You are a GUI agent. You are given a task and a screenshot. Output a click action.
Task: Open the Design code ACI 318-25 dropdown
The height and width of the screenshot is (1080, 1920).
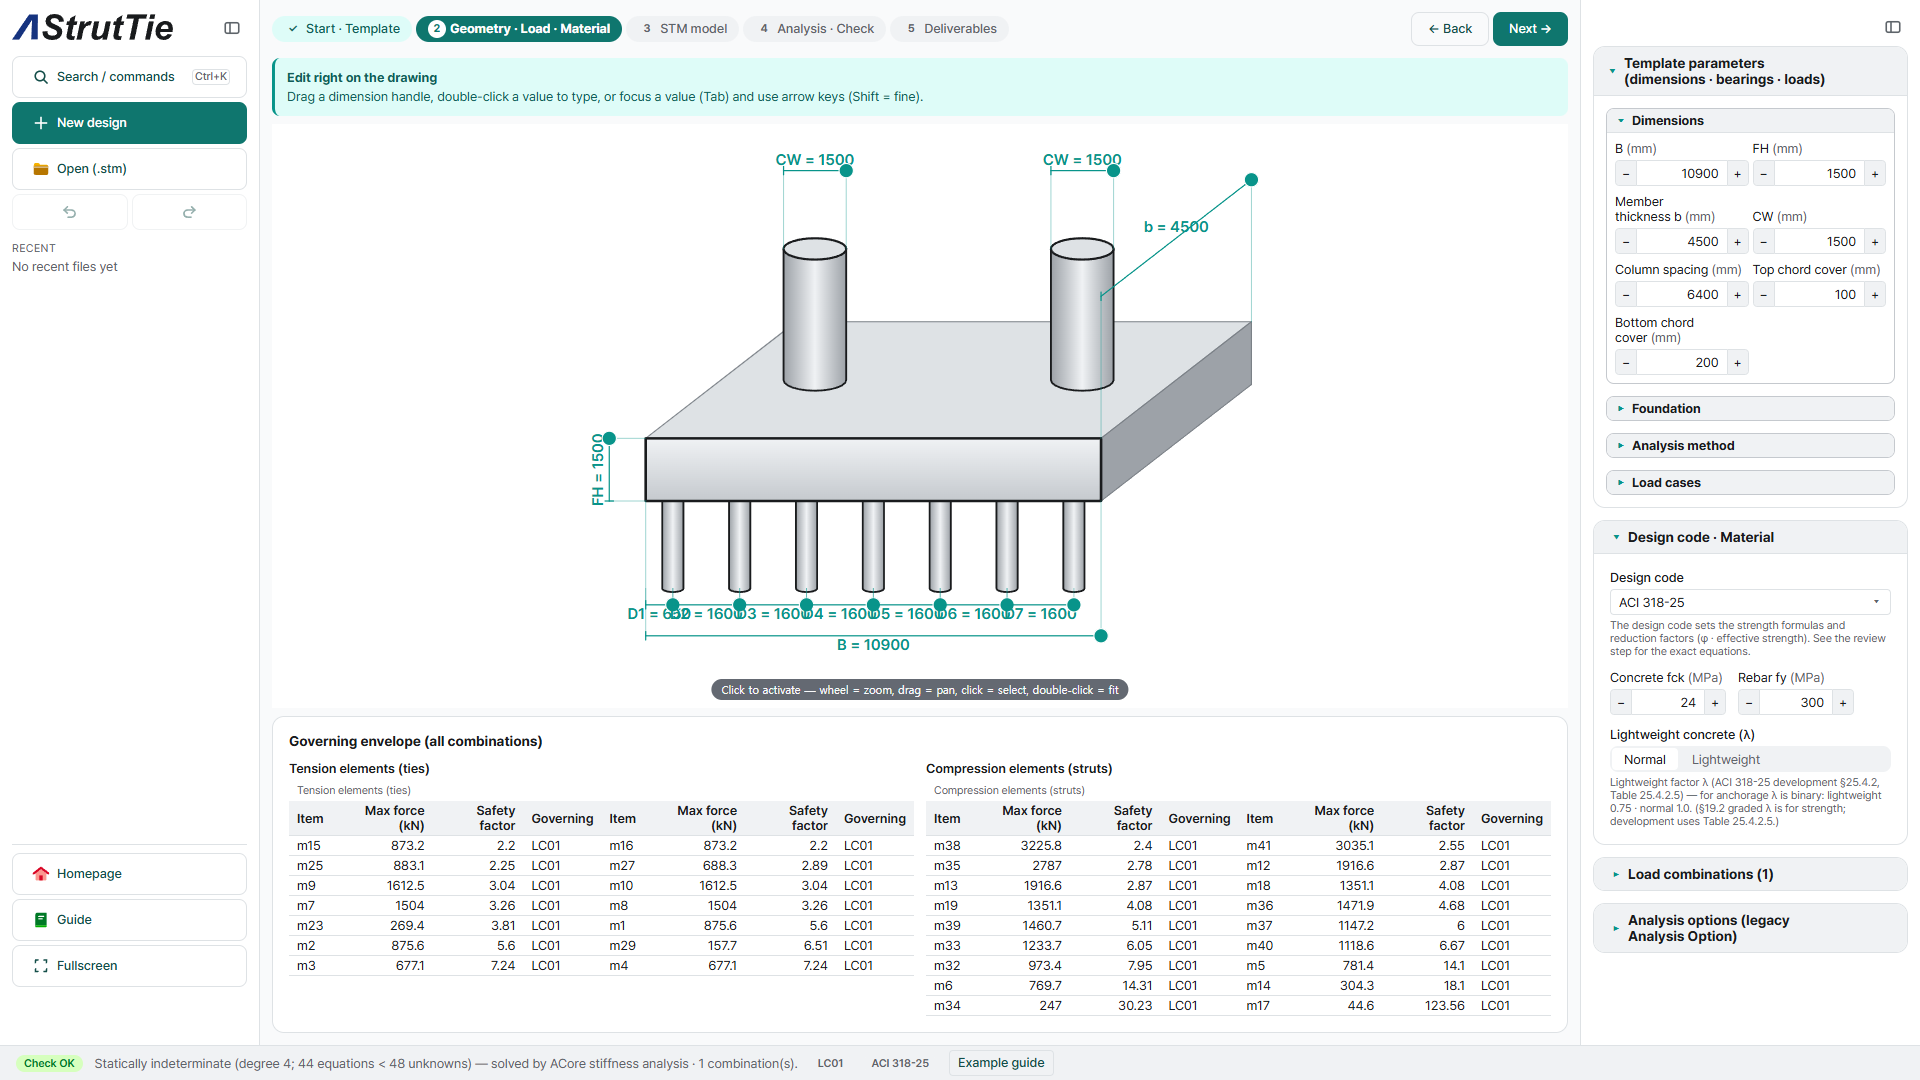coord(1750,603)
